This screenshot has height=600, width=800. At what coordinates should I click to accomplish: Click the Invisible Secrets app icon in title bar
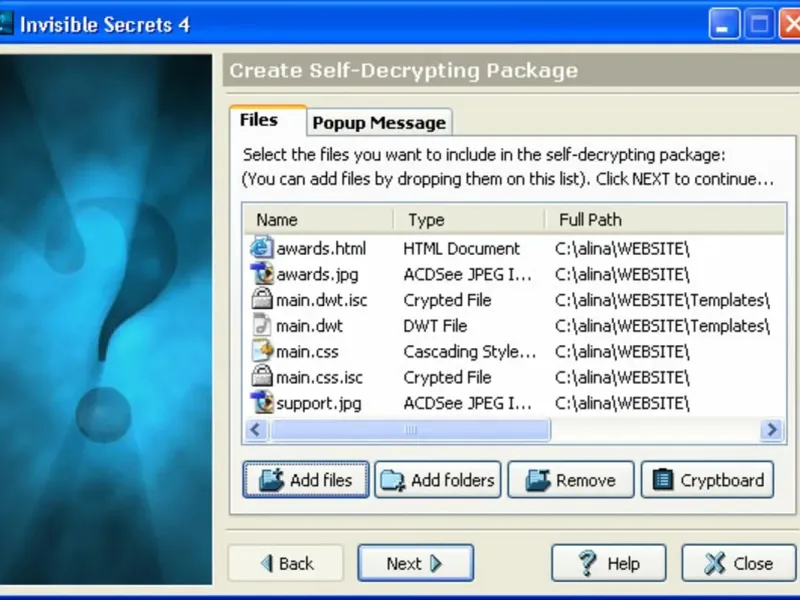click(x=6, y=24)
